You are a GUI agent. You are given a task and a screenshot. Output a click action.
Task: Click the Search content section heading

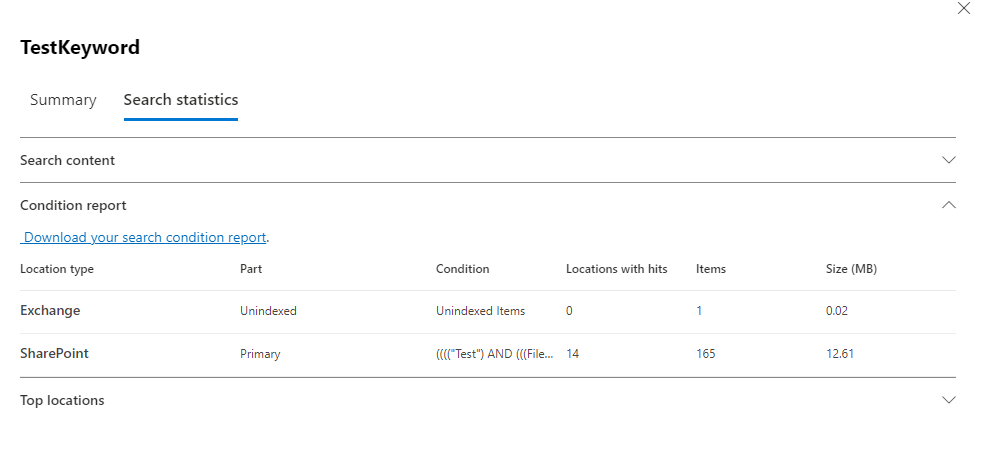pyautogui.click(x=67, y=160)
